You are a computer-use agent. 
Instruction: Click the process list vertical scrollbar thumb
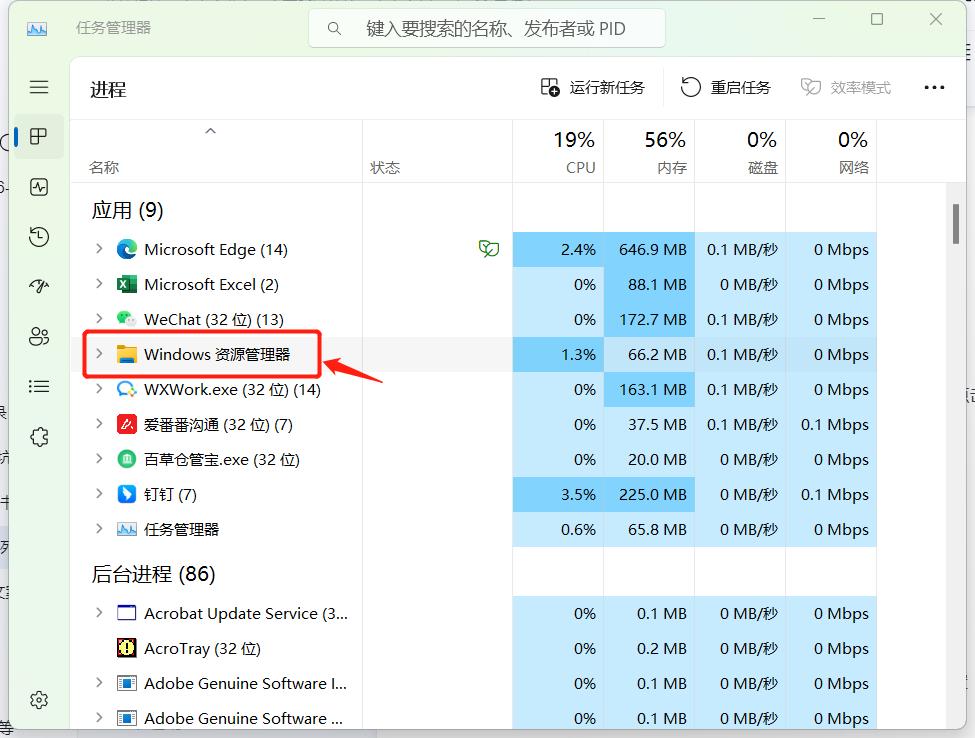(x=956, y=224)
